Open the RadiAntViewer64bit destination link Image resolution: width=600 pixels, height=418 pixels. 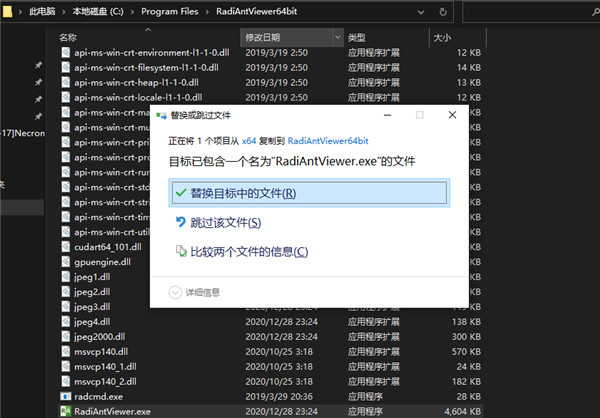click(328, 141)
